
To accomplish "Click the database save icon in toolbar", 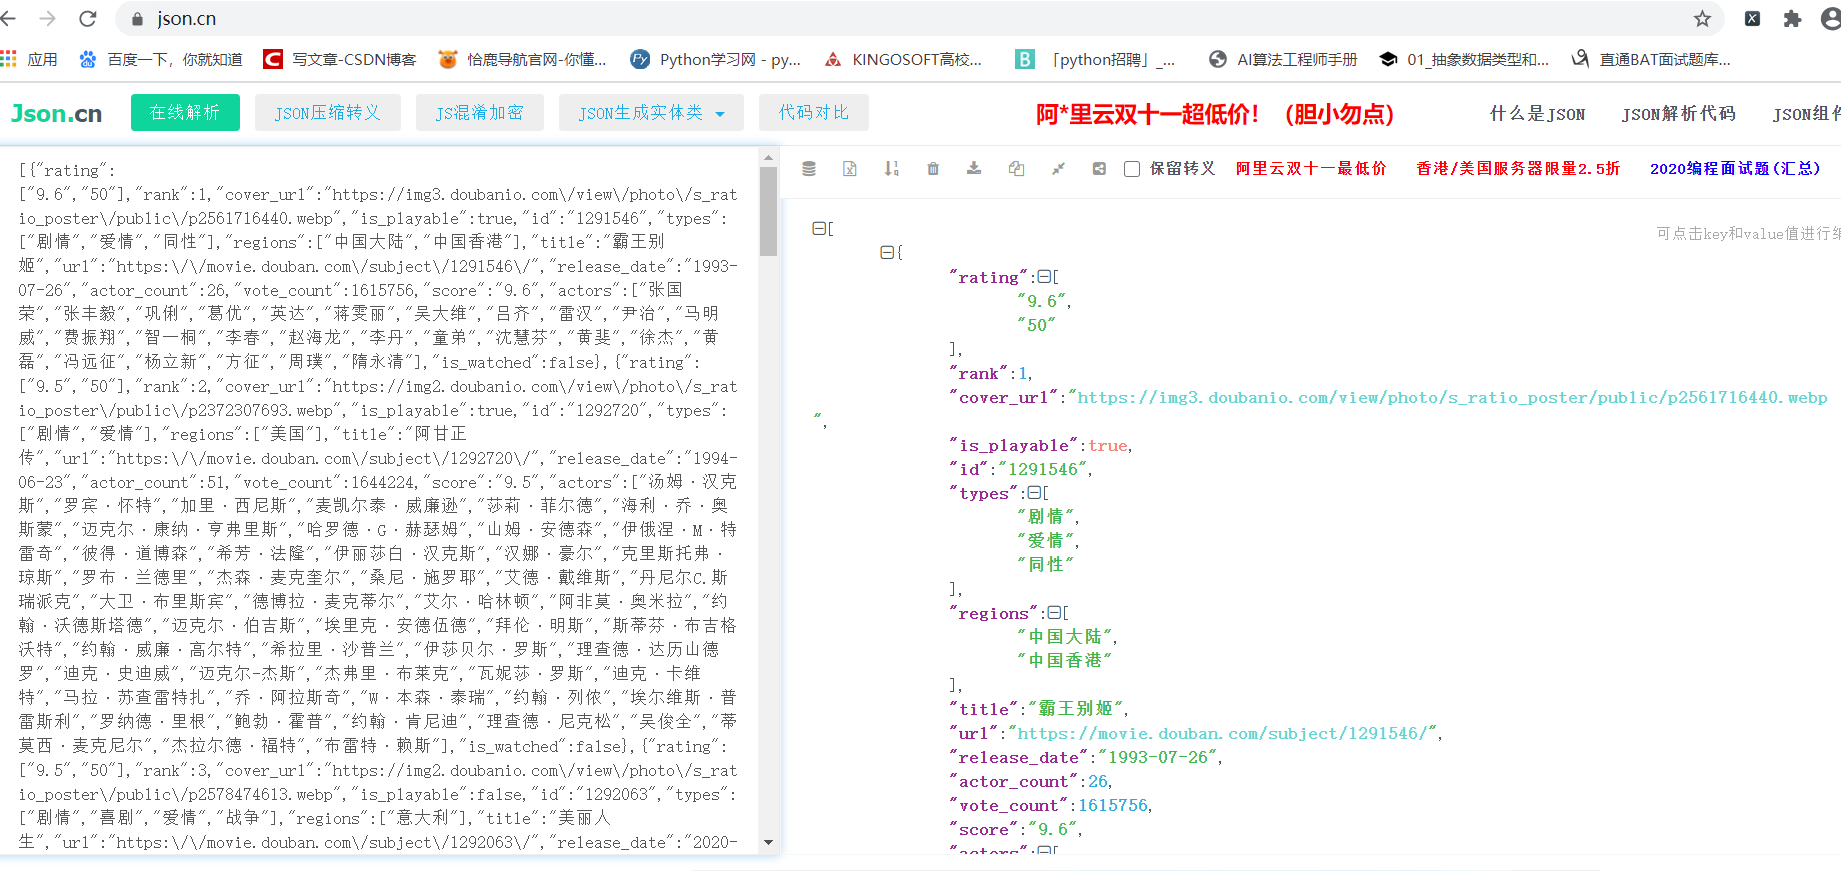I will coord(809,169).
